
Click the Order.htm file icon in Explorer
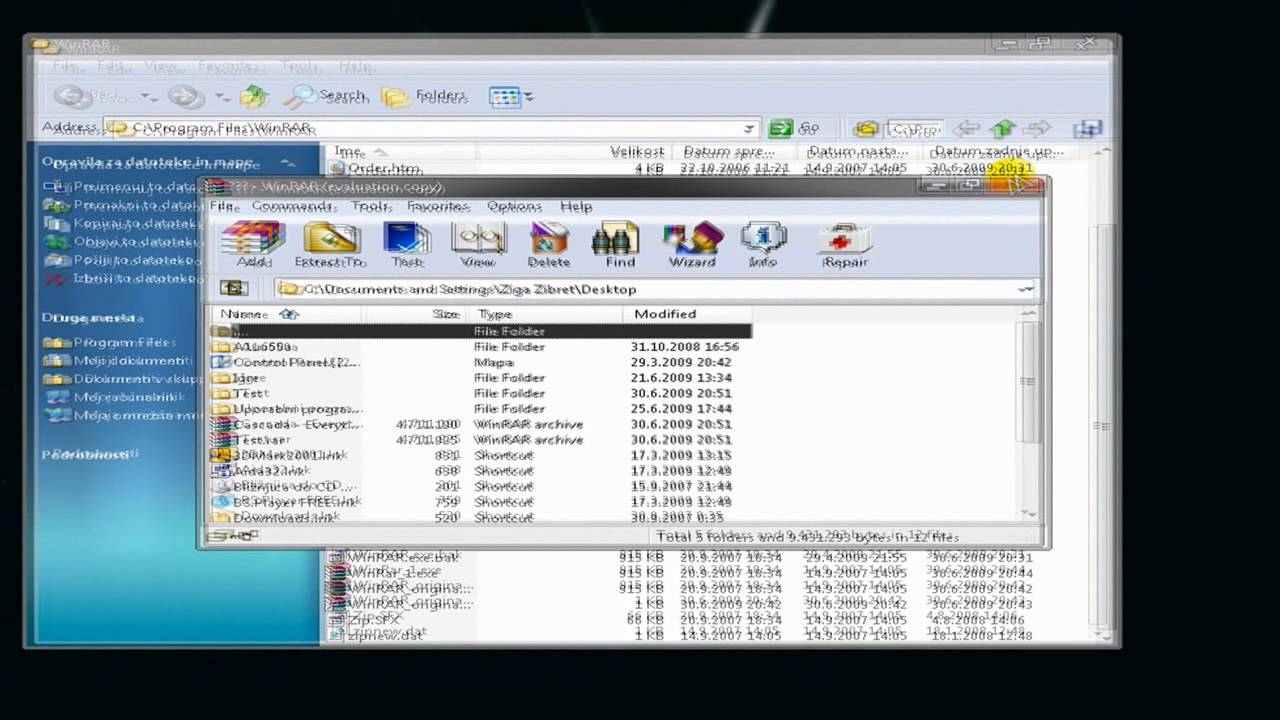[x=337, y=169]
